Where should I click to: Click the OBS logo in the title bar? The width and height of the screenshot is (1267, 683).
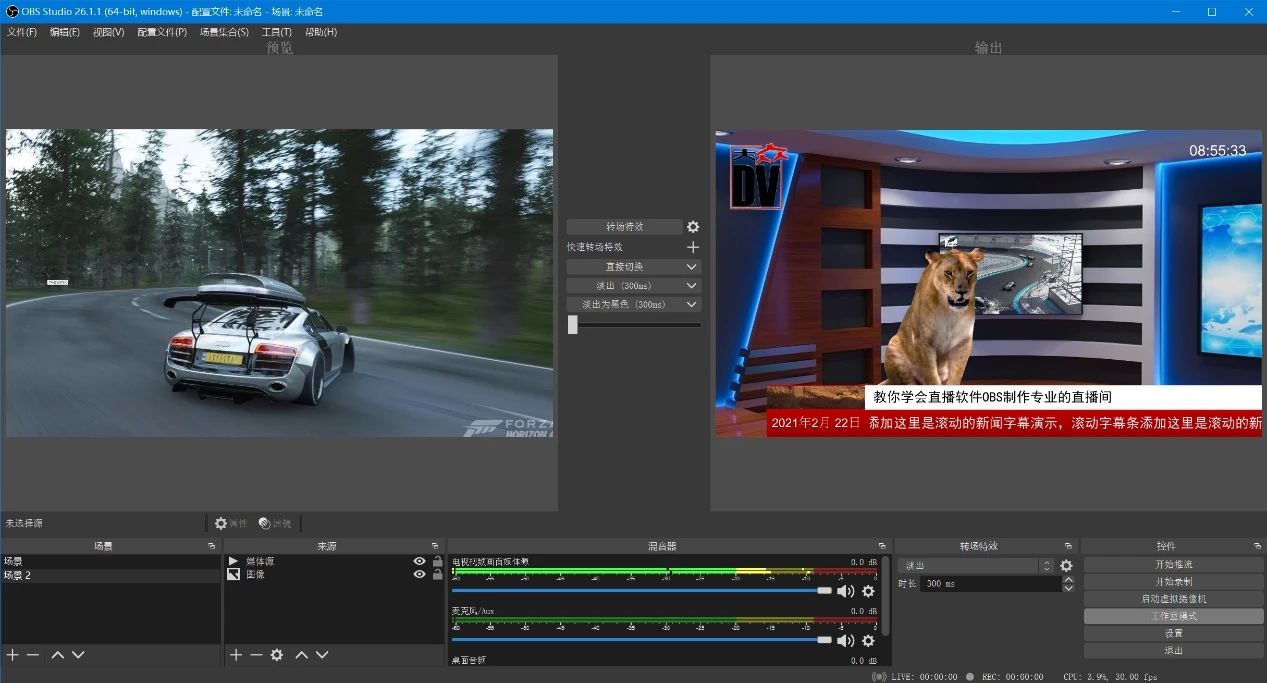[10, 11]
